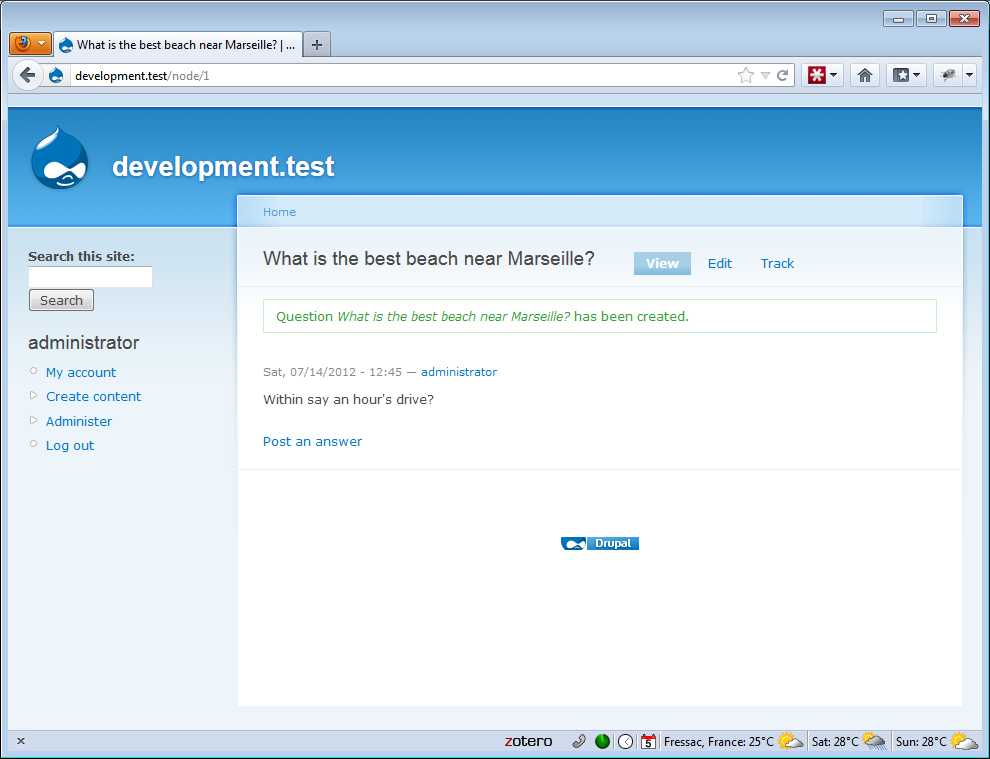Image resolution: width=990 pixels, height=759 pixels.
Task: Switch to the Edit tab
Action: 719,263
